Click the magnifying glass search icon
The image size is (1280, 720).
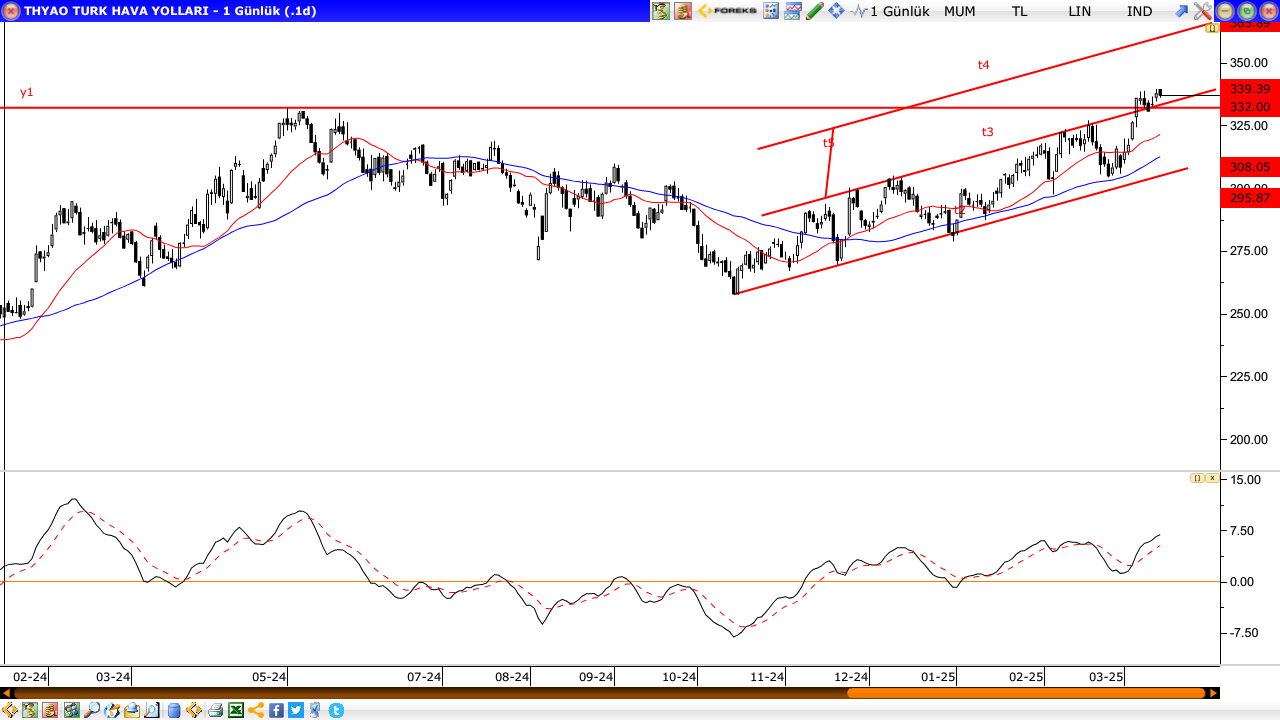(92, 710)
